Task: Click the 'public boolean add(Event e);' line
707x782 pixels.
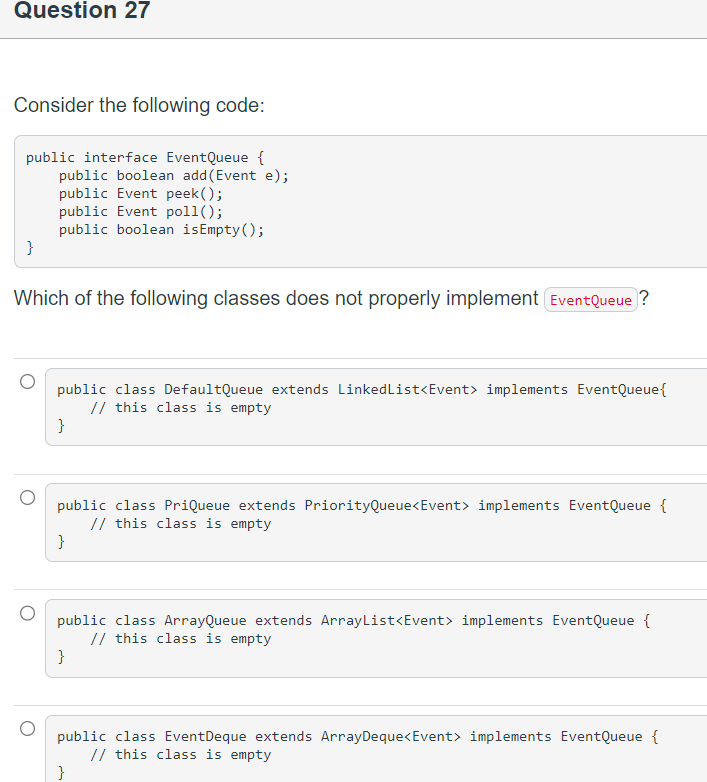Action: [x=174, y=176]
